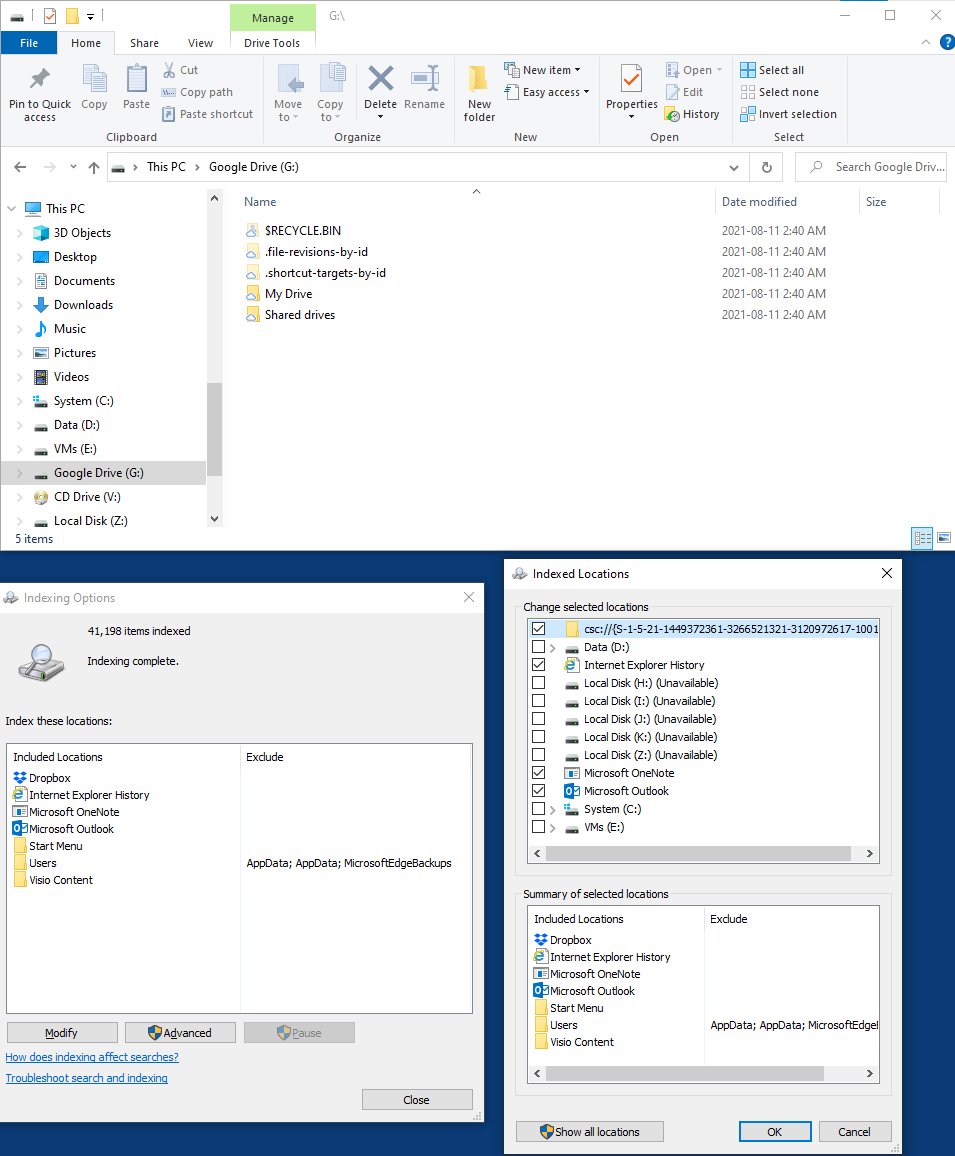Click Invert selection in ribbon

point(788,114)
